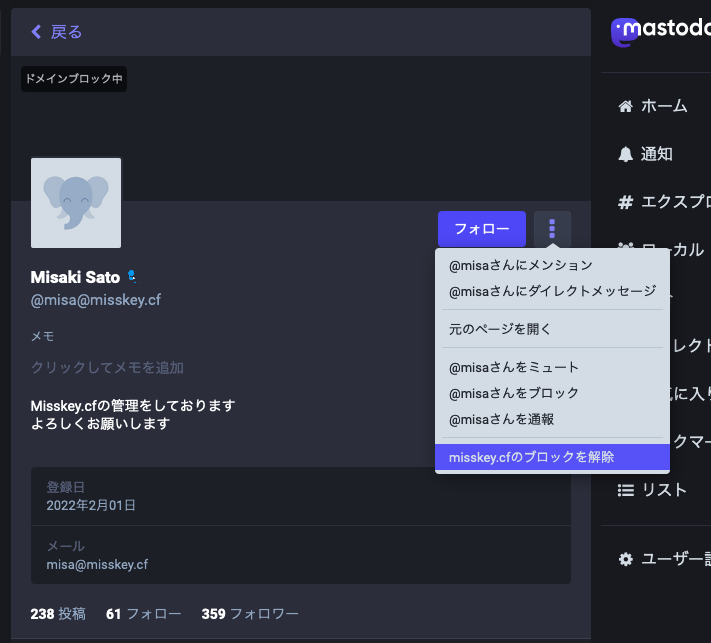The width and height of the screenshot is (711, 643).
Task: Choose @misaさんをブロック menu item
Action: pyautogui.click(x=514, y=393)
